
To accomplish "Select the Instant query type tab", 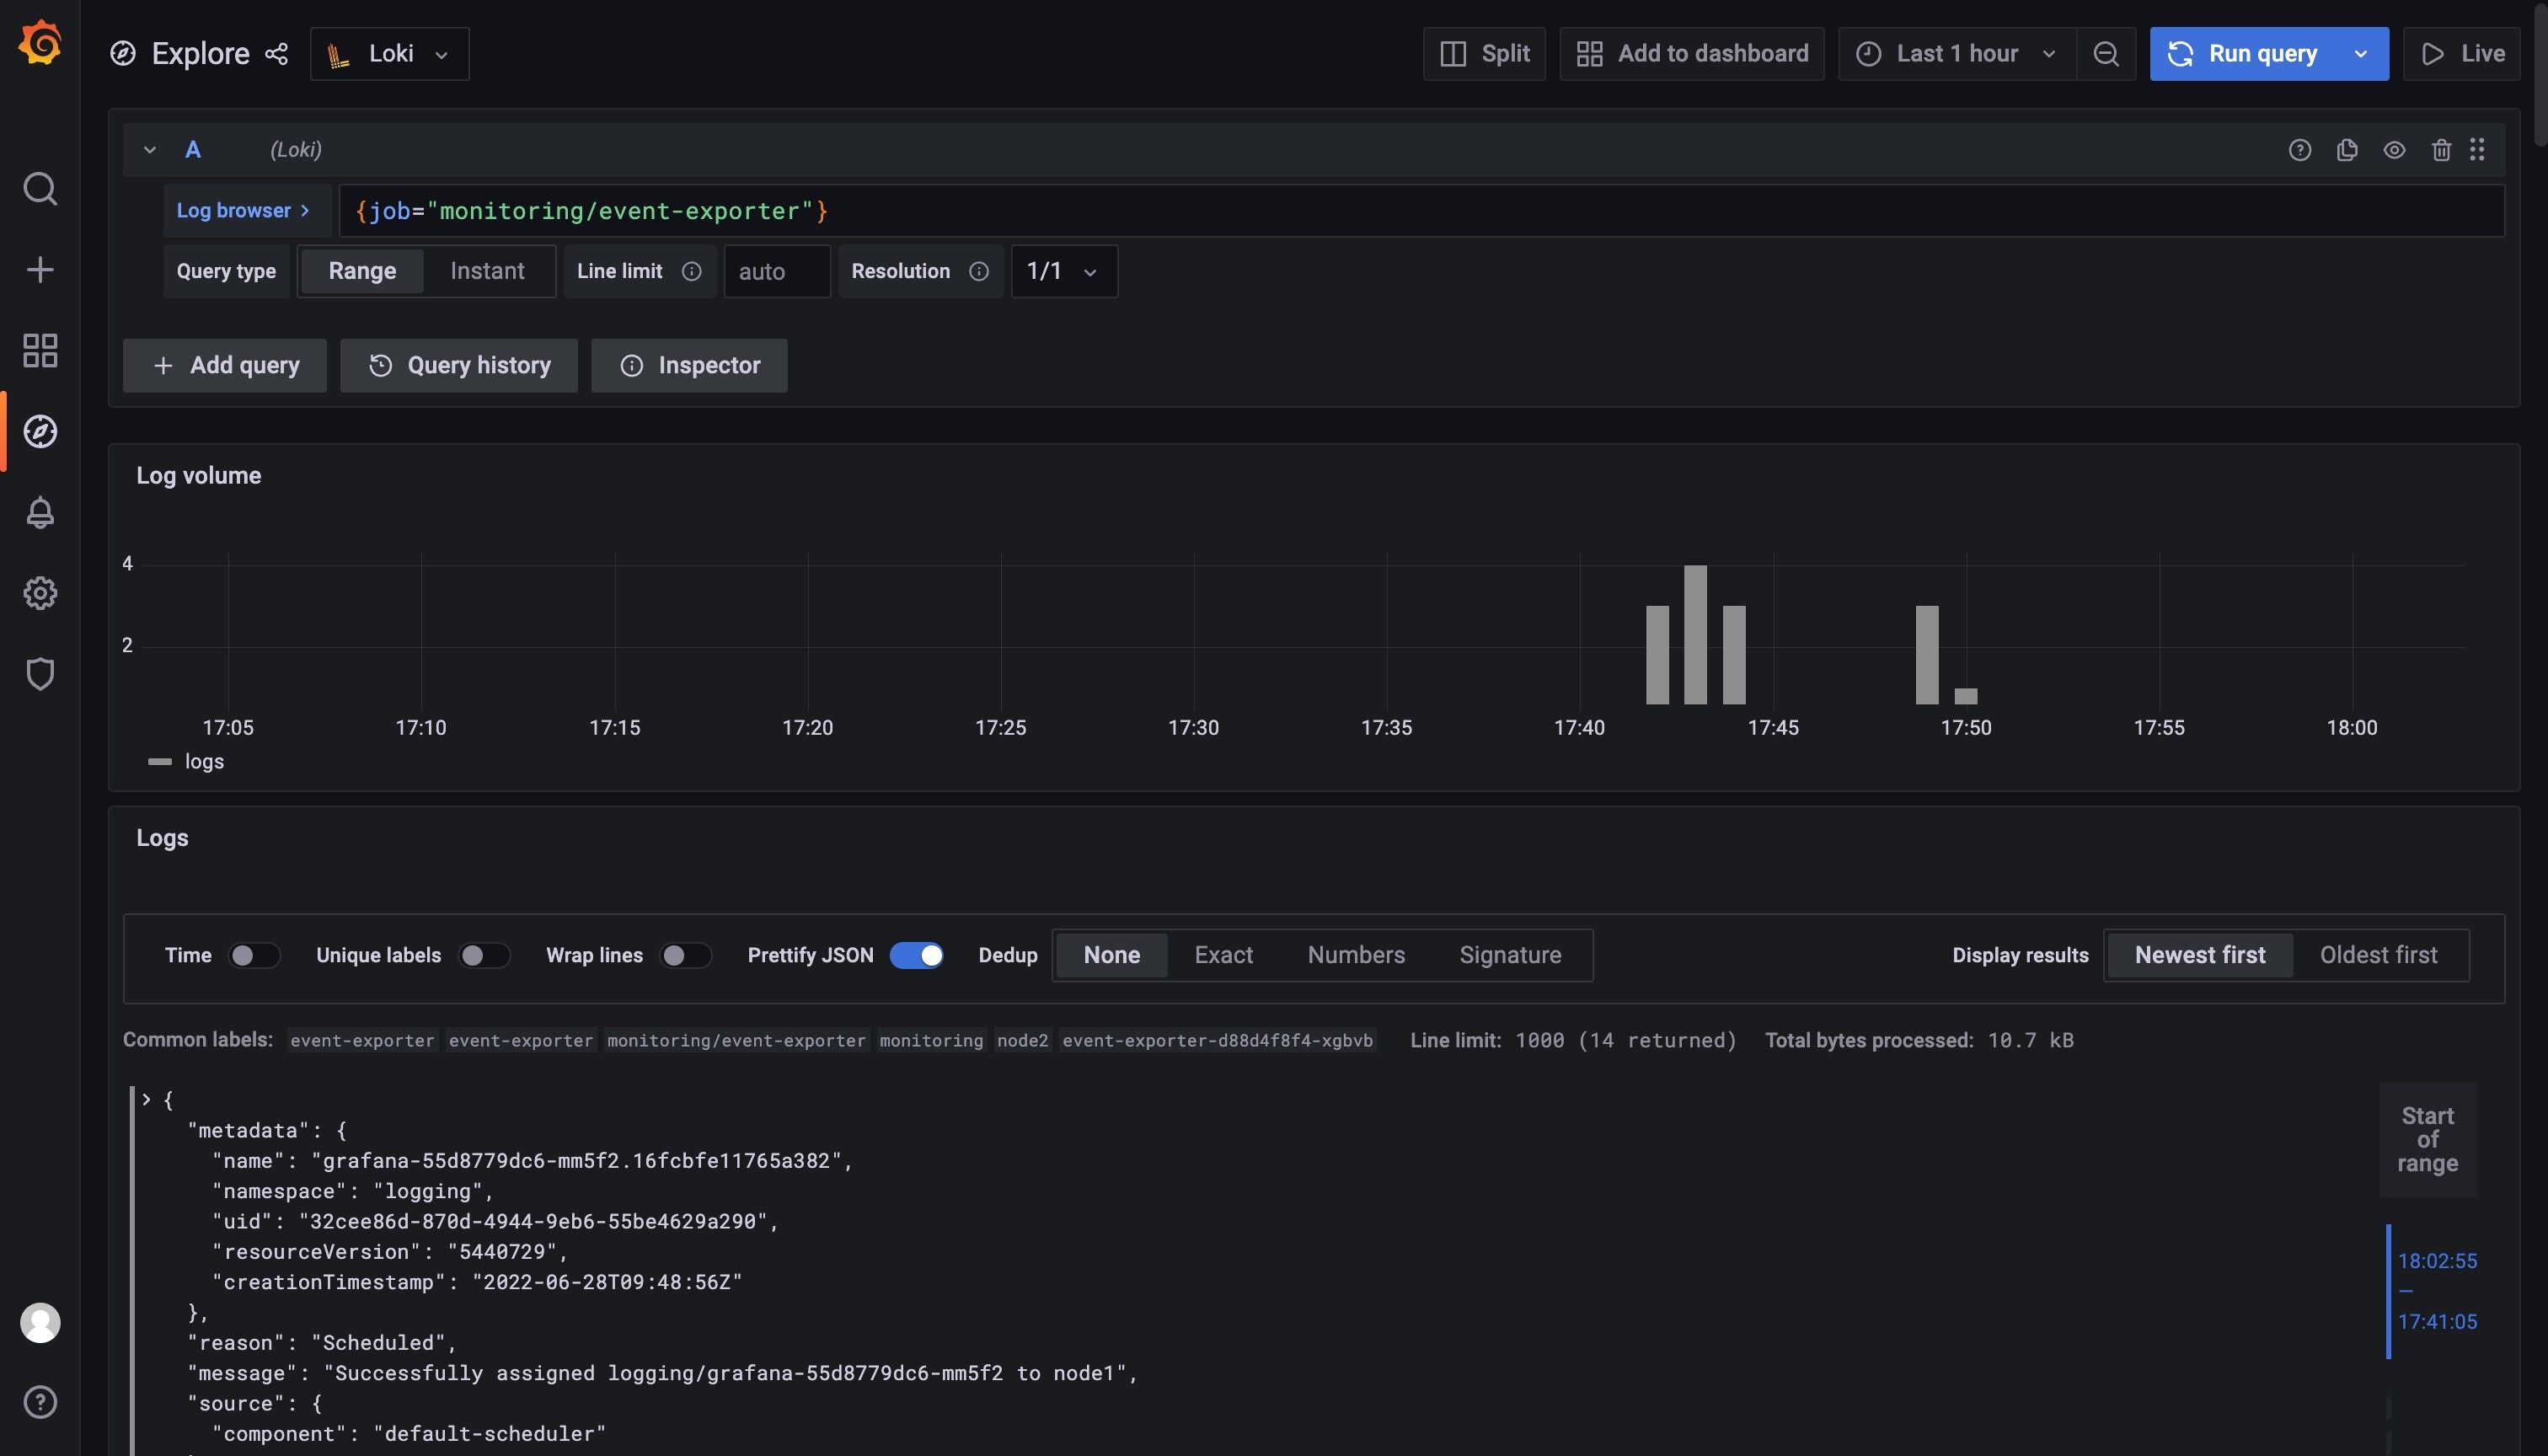I will 486,271.
